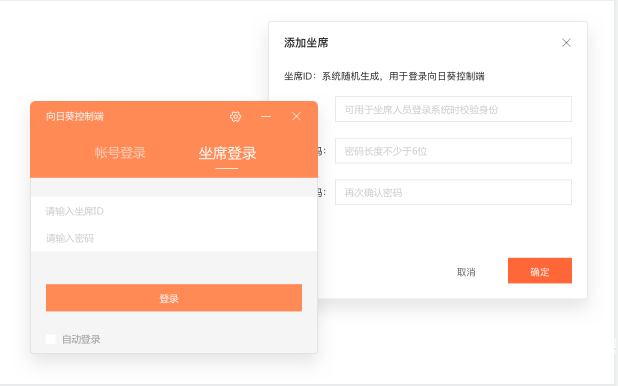Confirm adding seat with 确定

[540, 271]
